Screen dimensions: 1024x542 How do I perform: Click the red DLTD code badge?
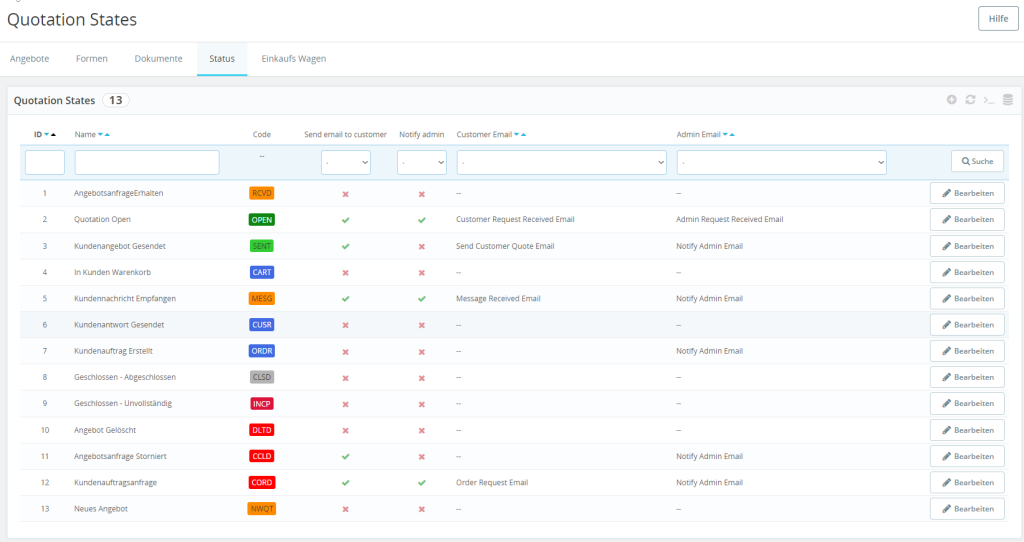262,430
